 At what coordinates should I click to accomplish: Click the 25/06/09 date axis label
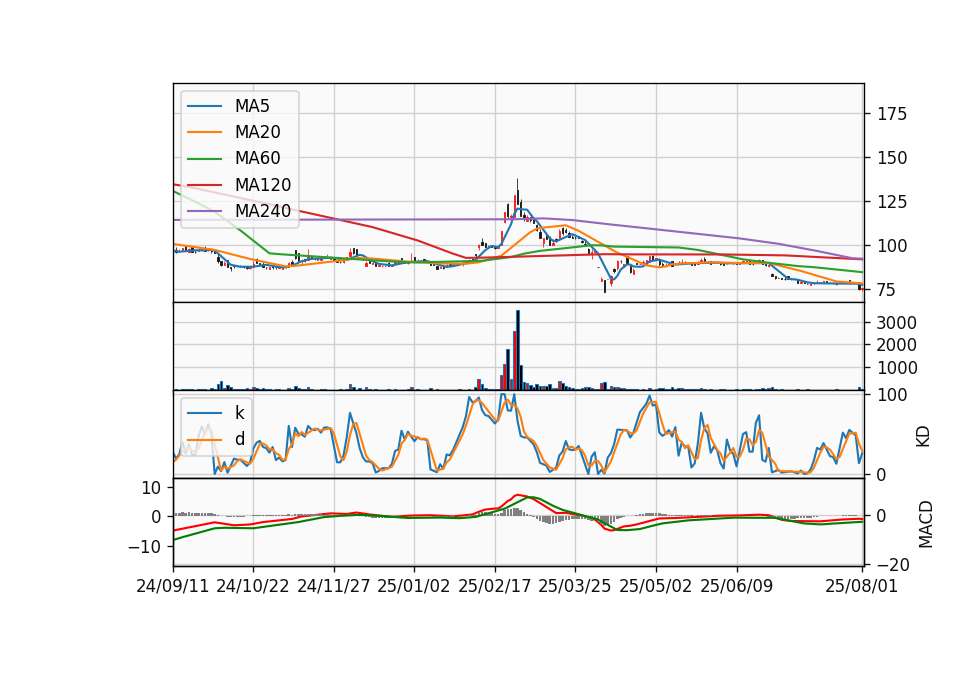(x=737, y=587)
